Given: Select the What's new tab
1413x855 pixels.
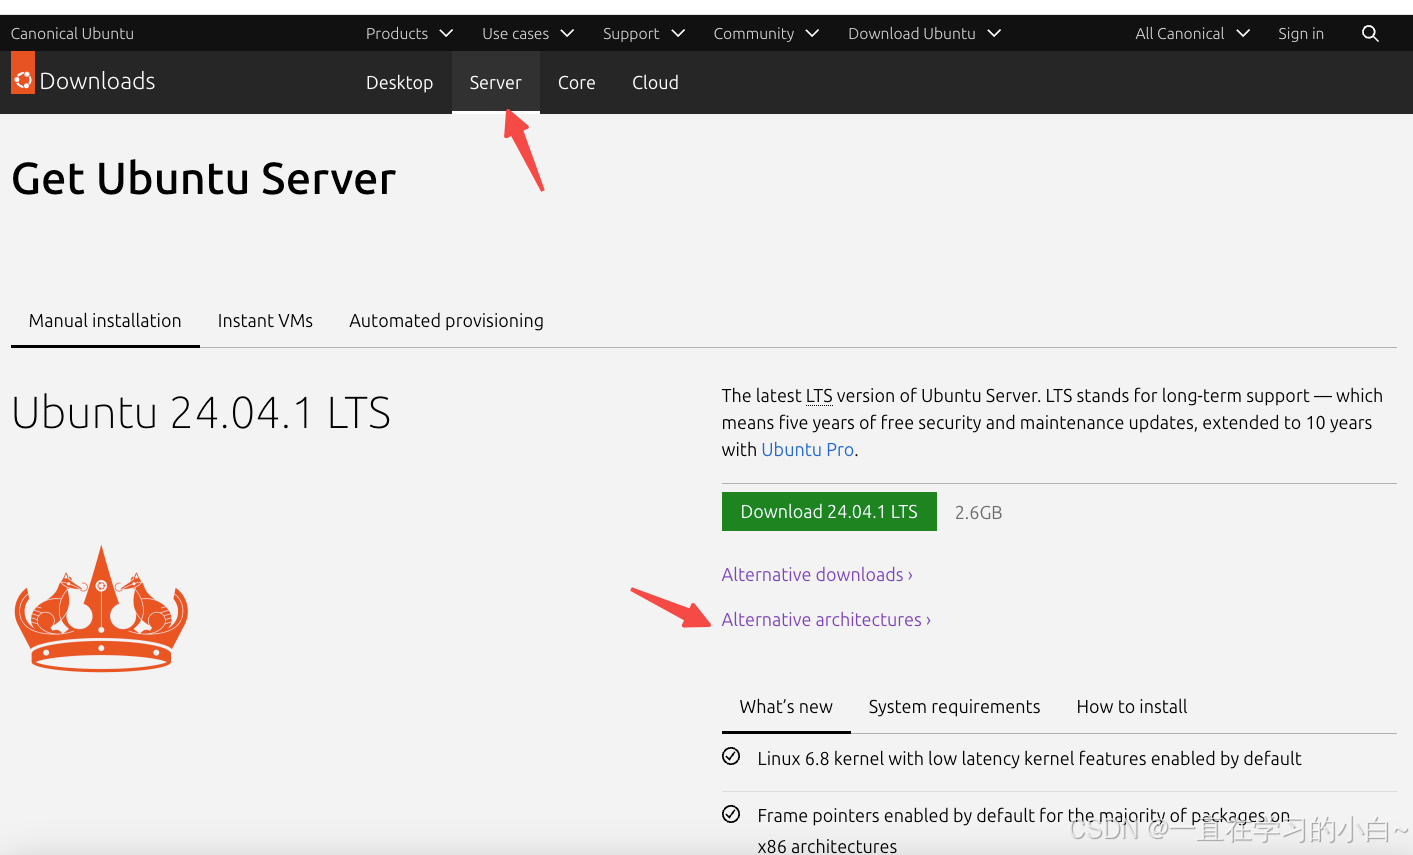Looking at the screenshot, I should click(786, 706).
